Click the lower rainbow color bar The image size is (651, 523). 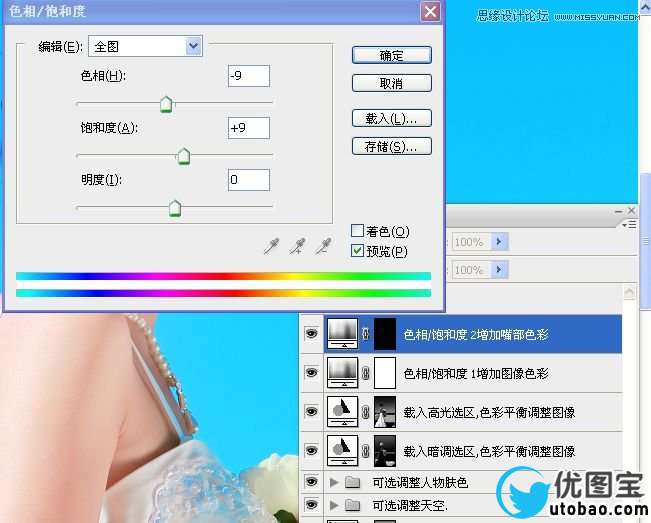[223, 293]
